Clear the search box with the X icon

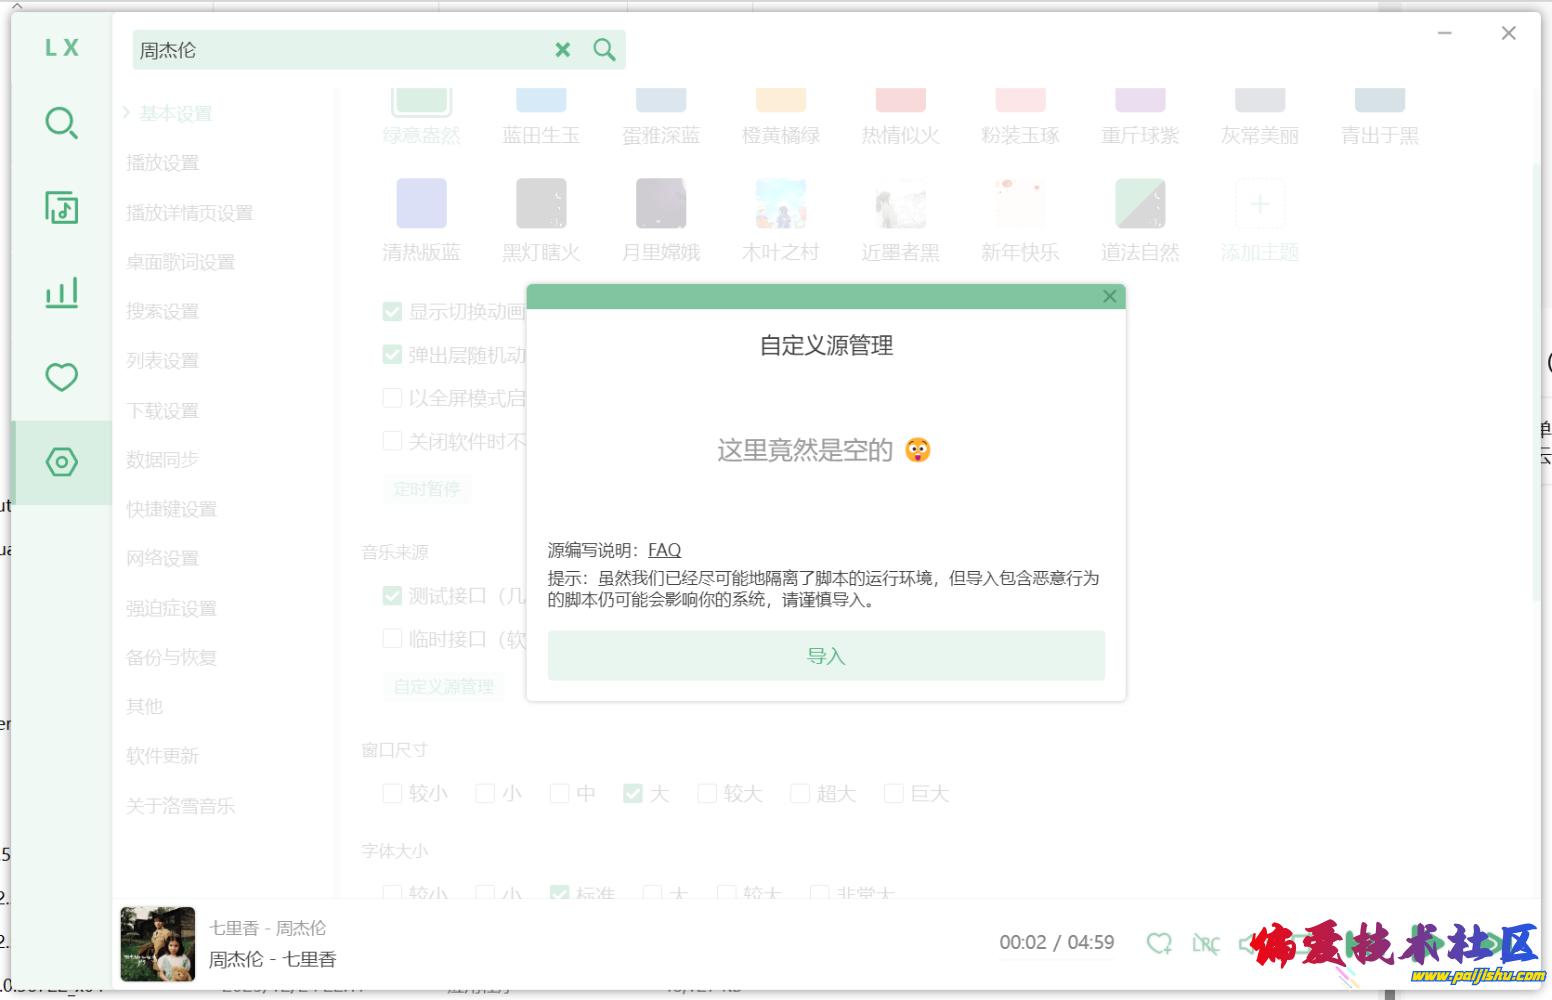click(563, 50)
